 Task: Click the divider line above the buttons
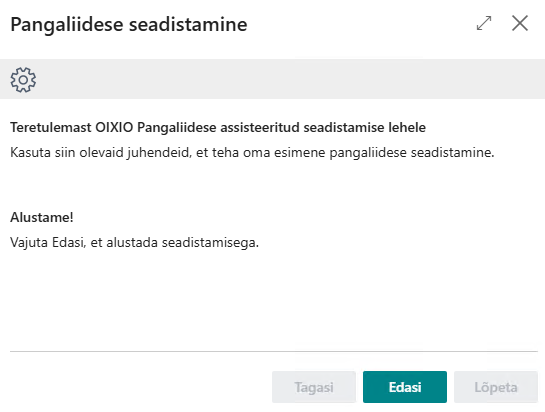coord(274,352)
